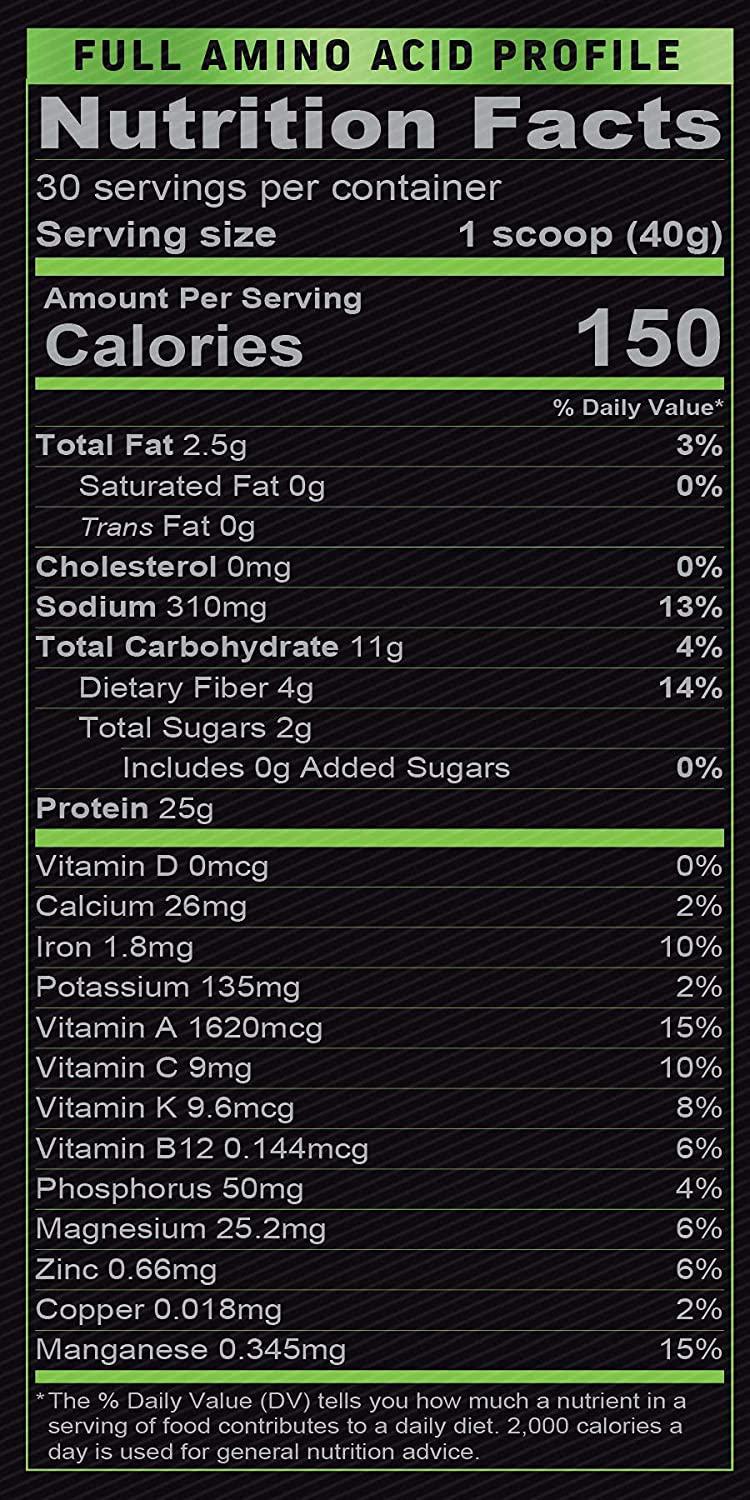
Task: Click the Includes 0g Added Sugars line
Action: [x=316, y=768]
